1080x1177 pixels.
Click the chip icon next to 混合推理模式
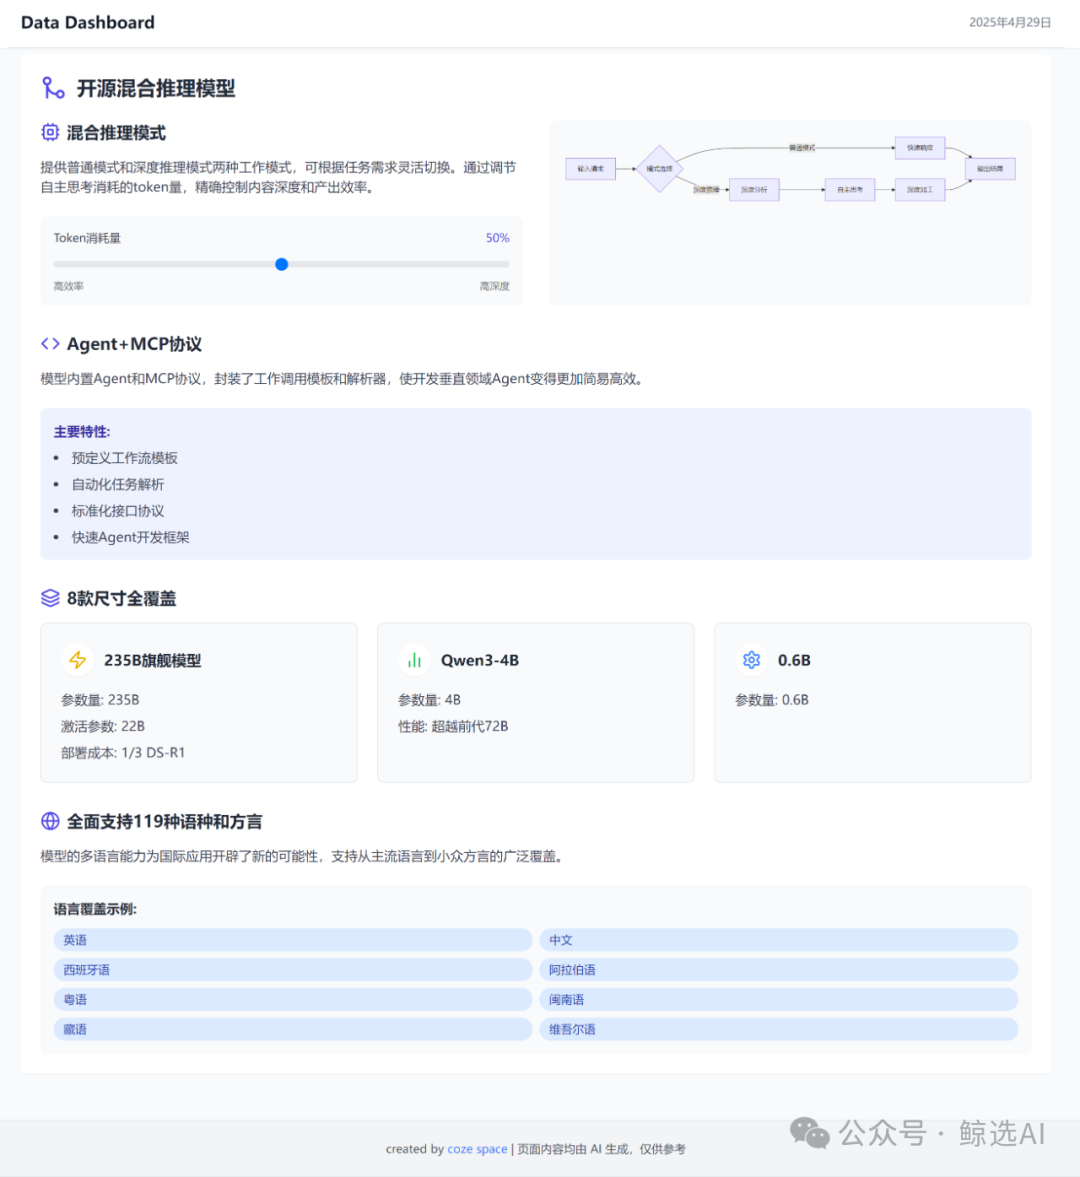(x=50, y=133)
